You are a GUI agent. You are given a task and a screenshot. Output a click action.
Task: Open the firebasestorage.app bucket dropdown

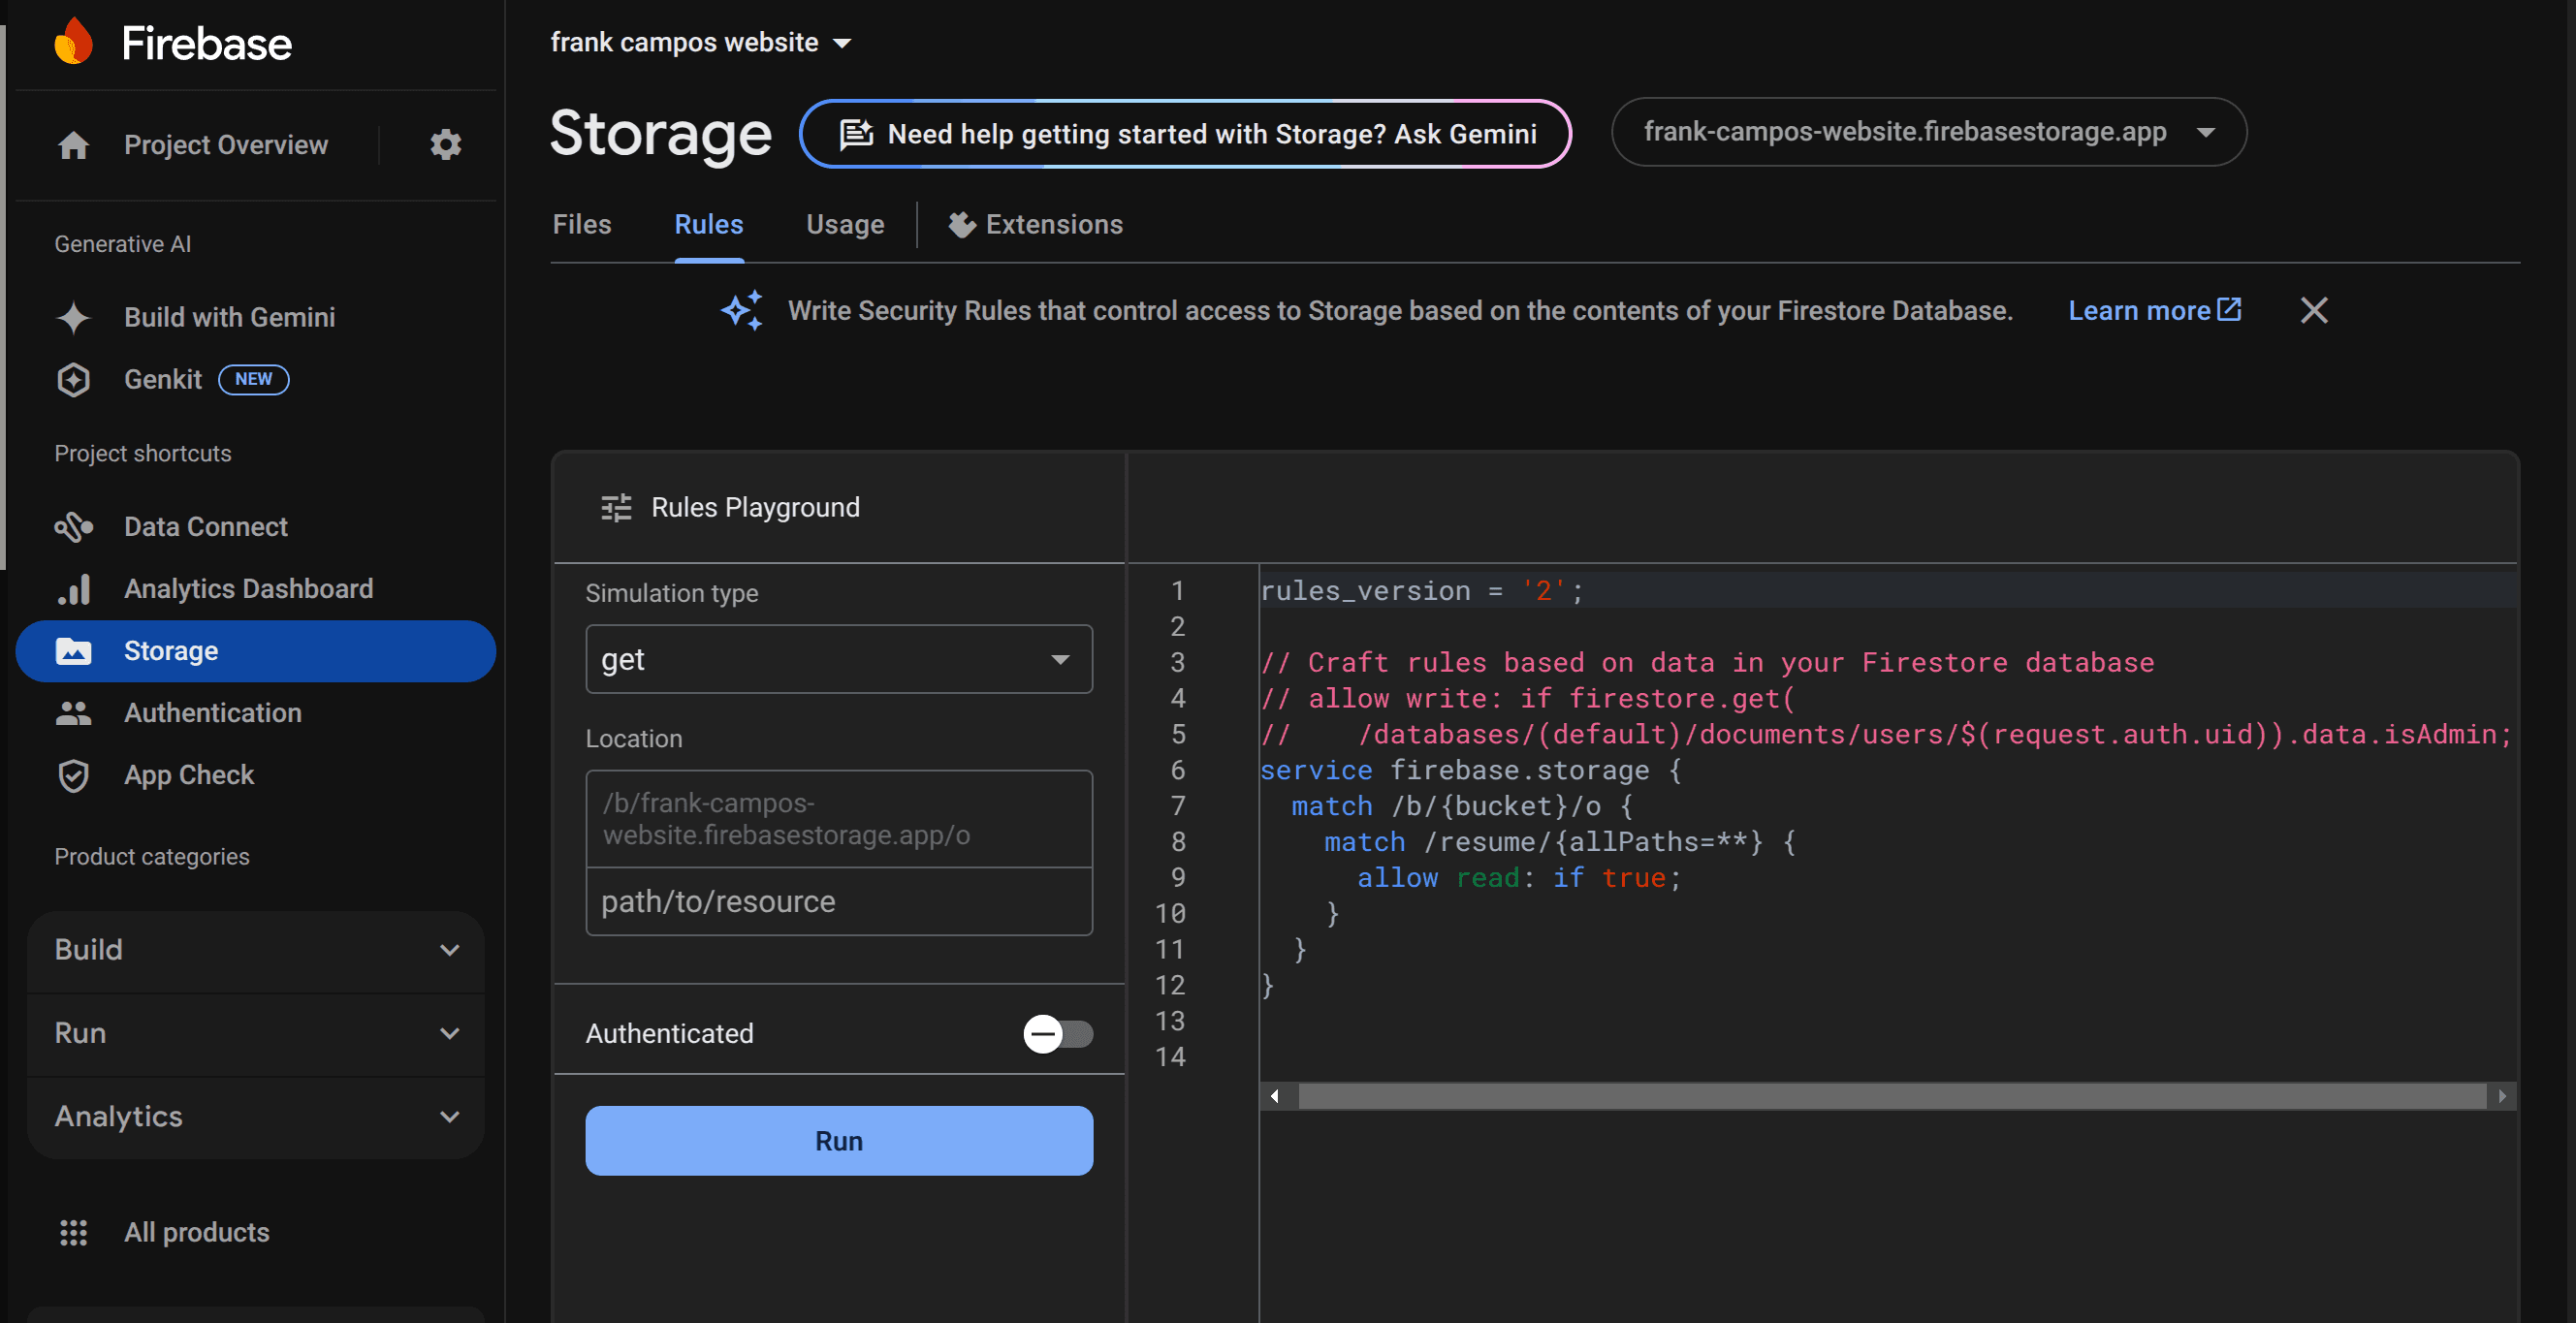1929,132
